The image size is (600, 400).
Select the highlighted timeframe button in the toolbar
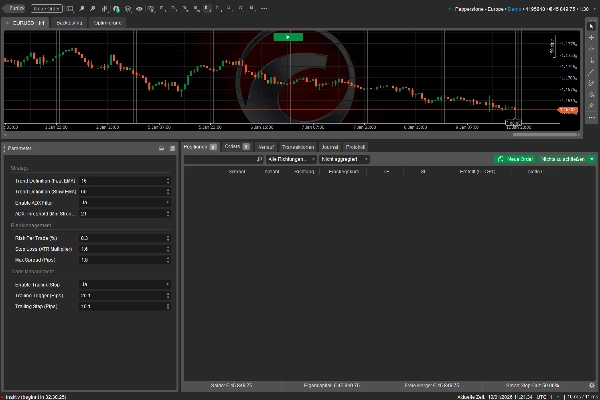click(207, 8)
